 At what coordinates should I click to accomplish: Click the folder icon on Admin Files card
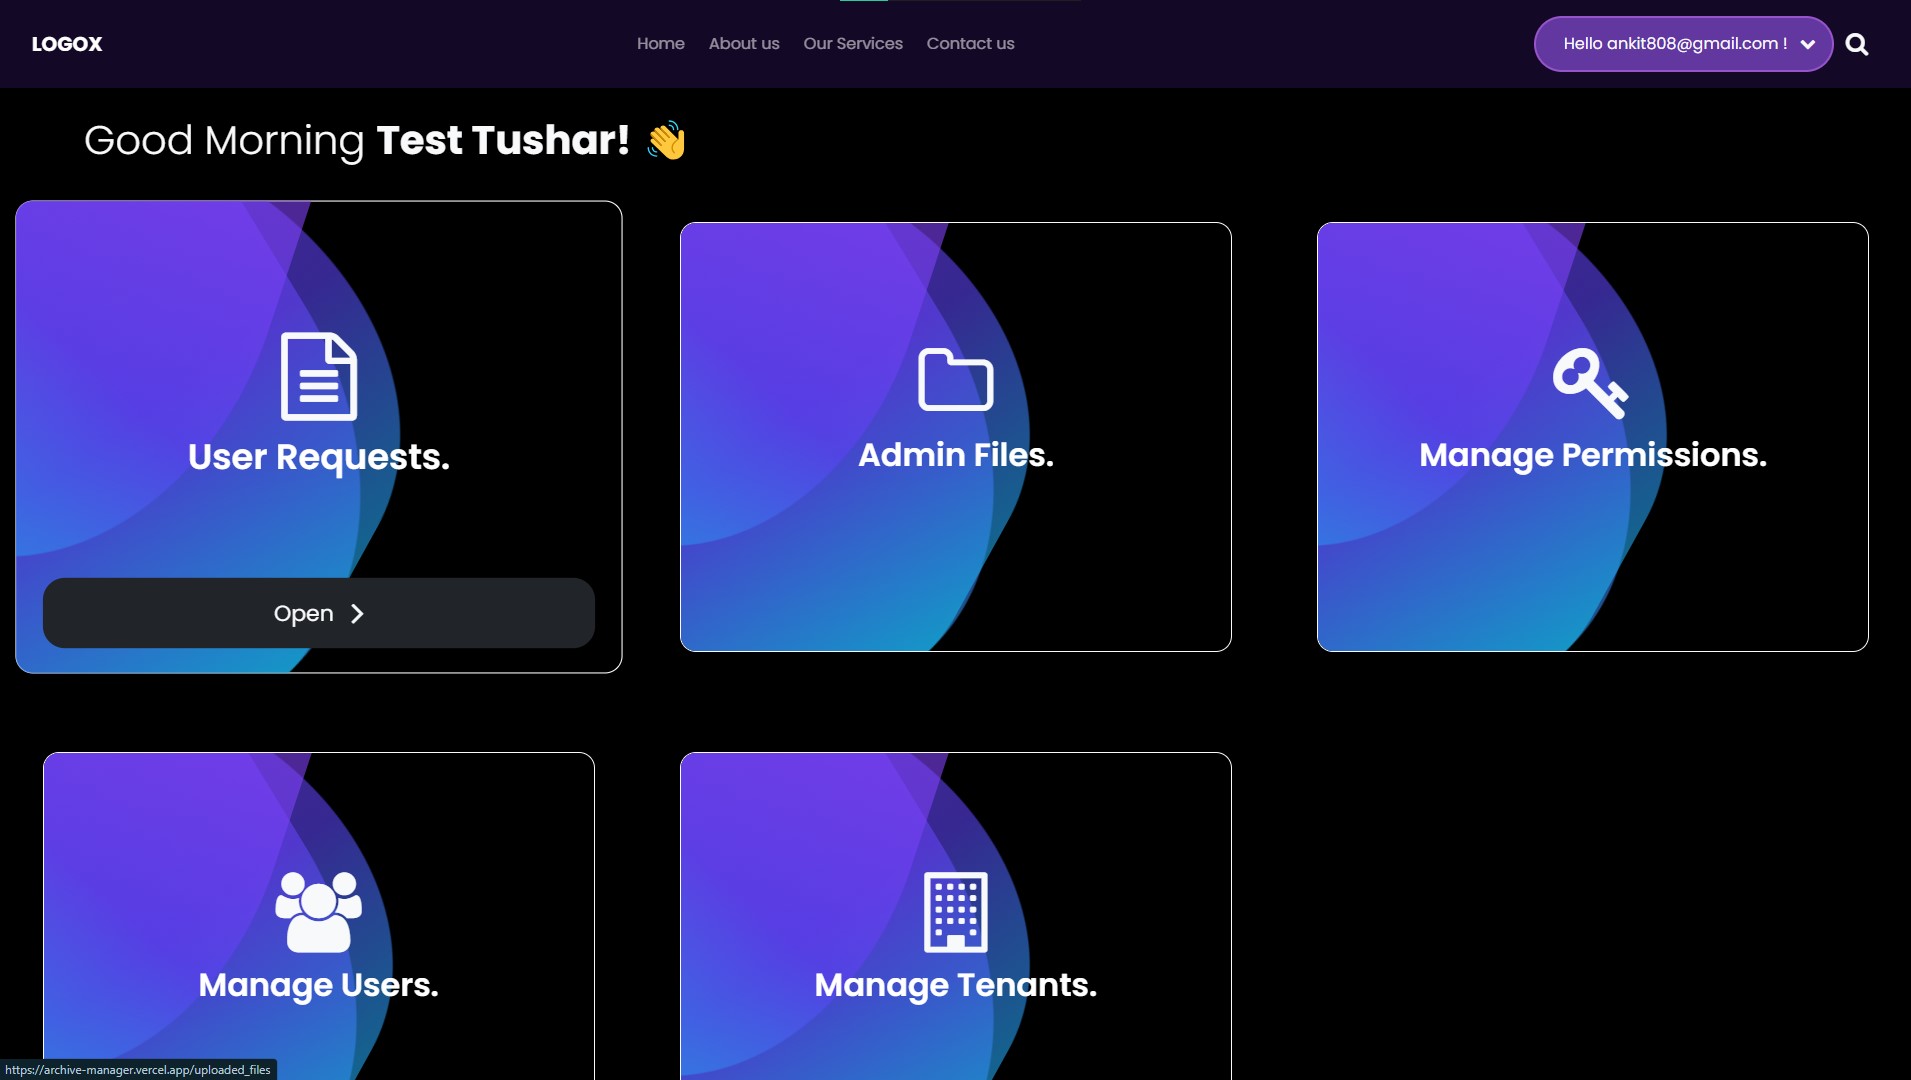point(955,379)
